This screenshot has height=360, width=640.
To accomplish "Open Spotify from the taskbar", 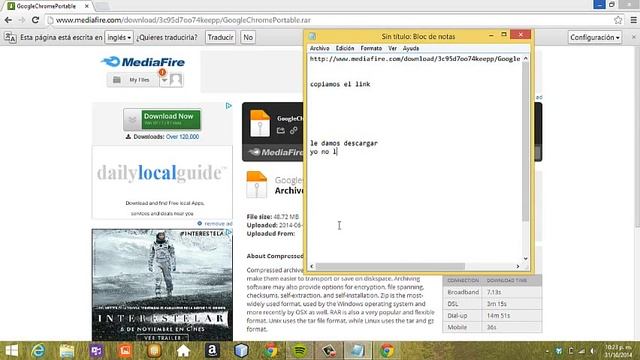I will tap(300, 351).
